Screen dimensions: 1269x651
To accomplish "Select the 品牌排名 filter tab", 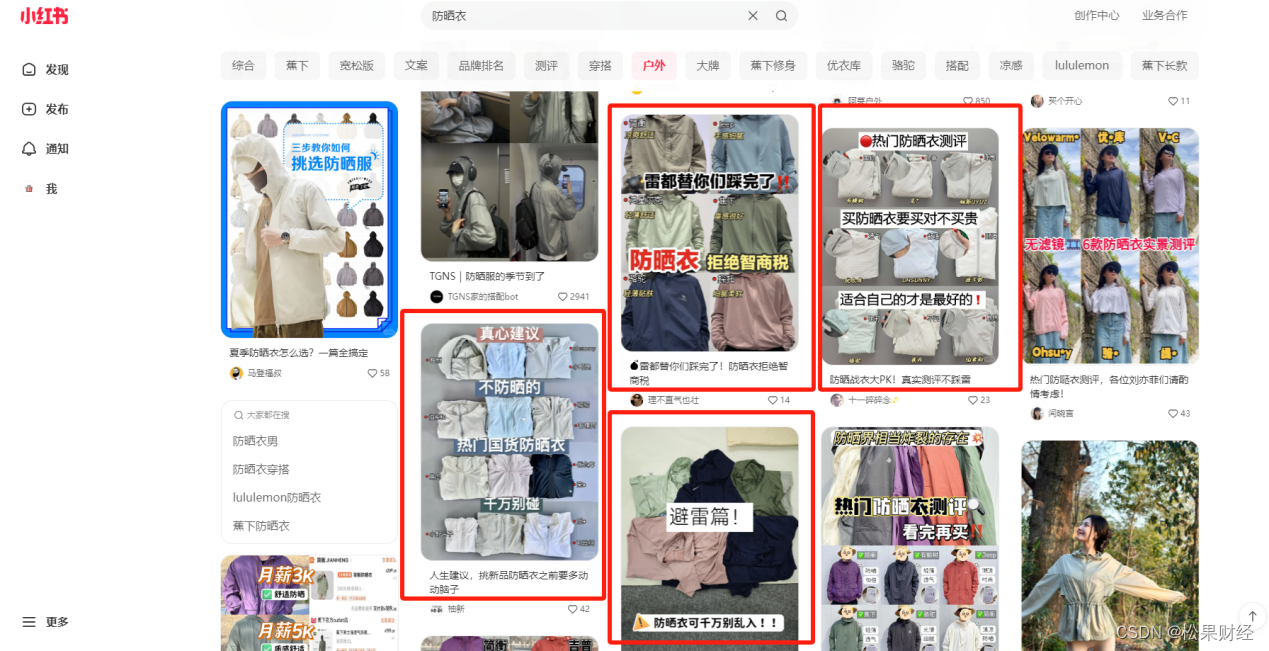I will (481, 66).
